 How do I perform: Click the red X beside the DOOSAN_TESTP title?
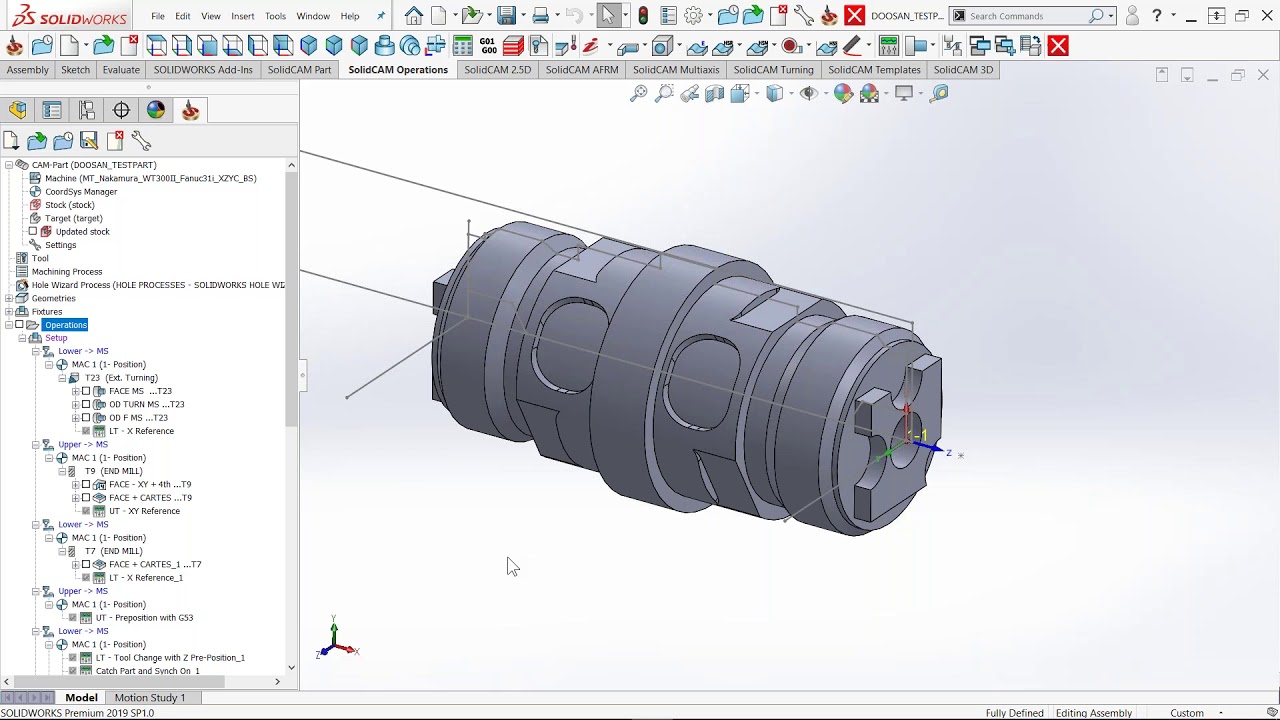854,16
